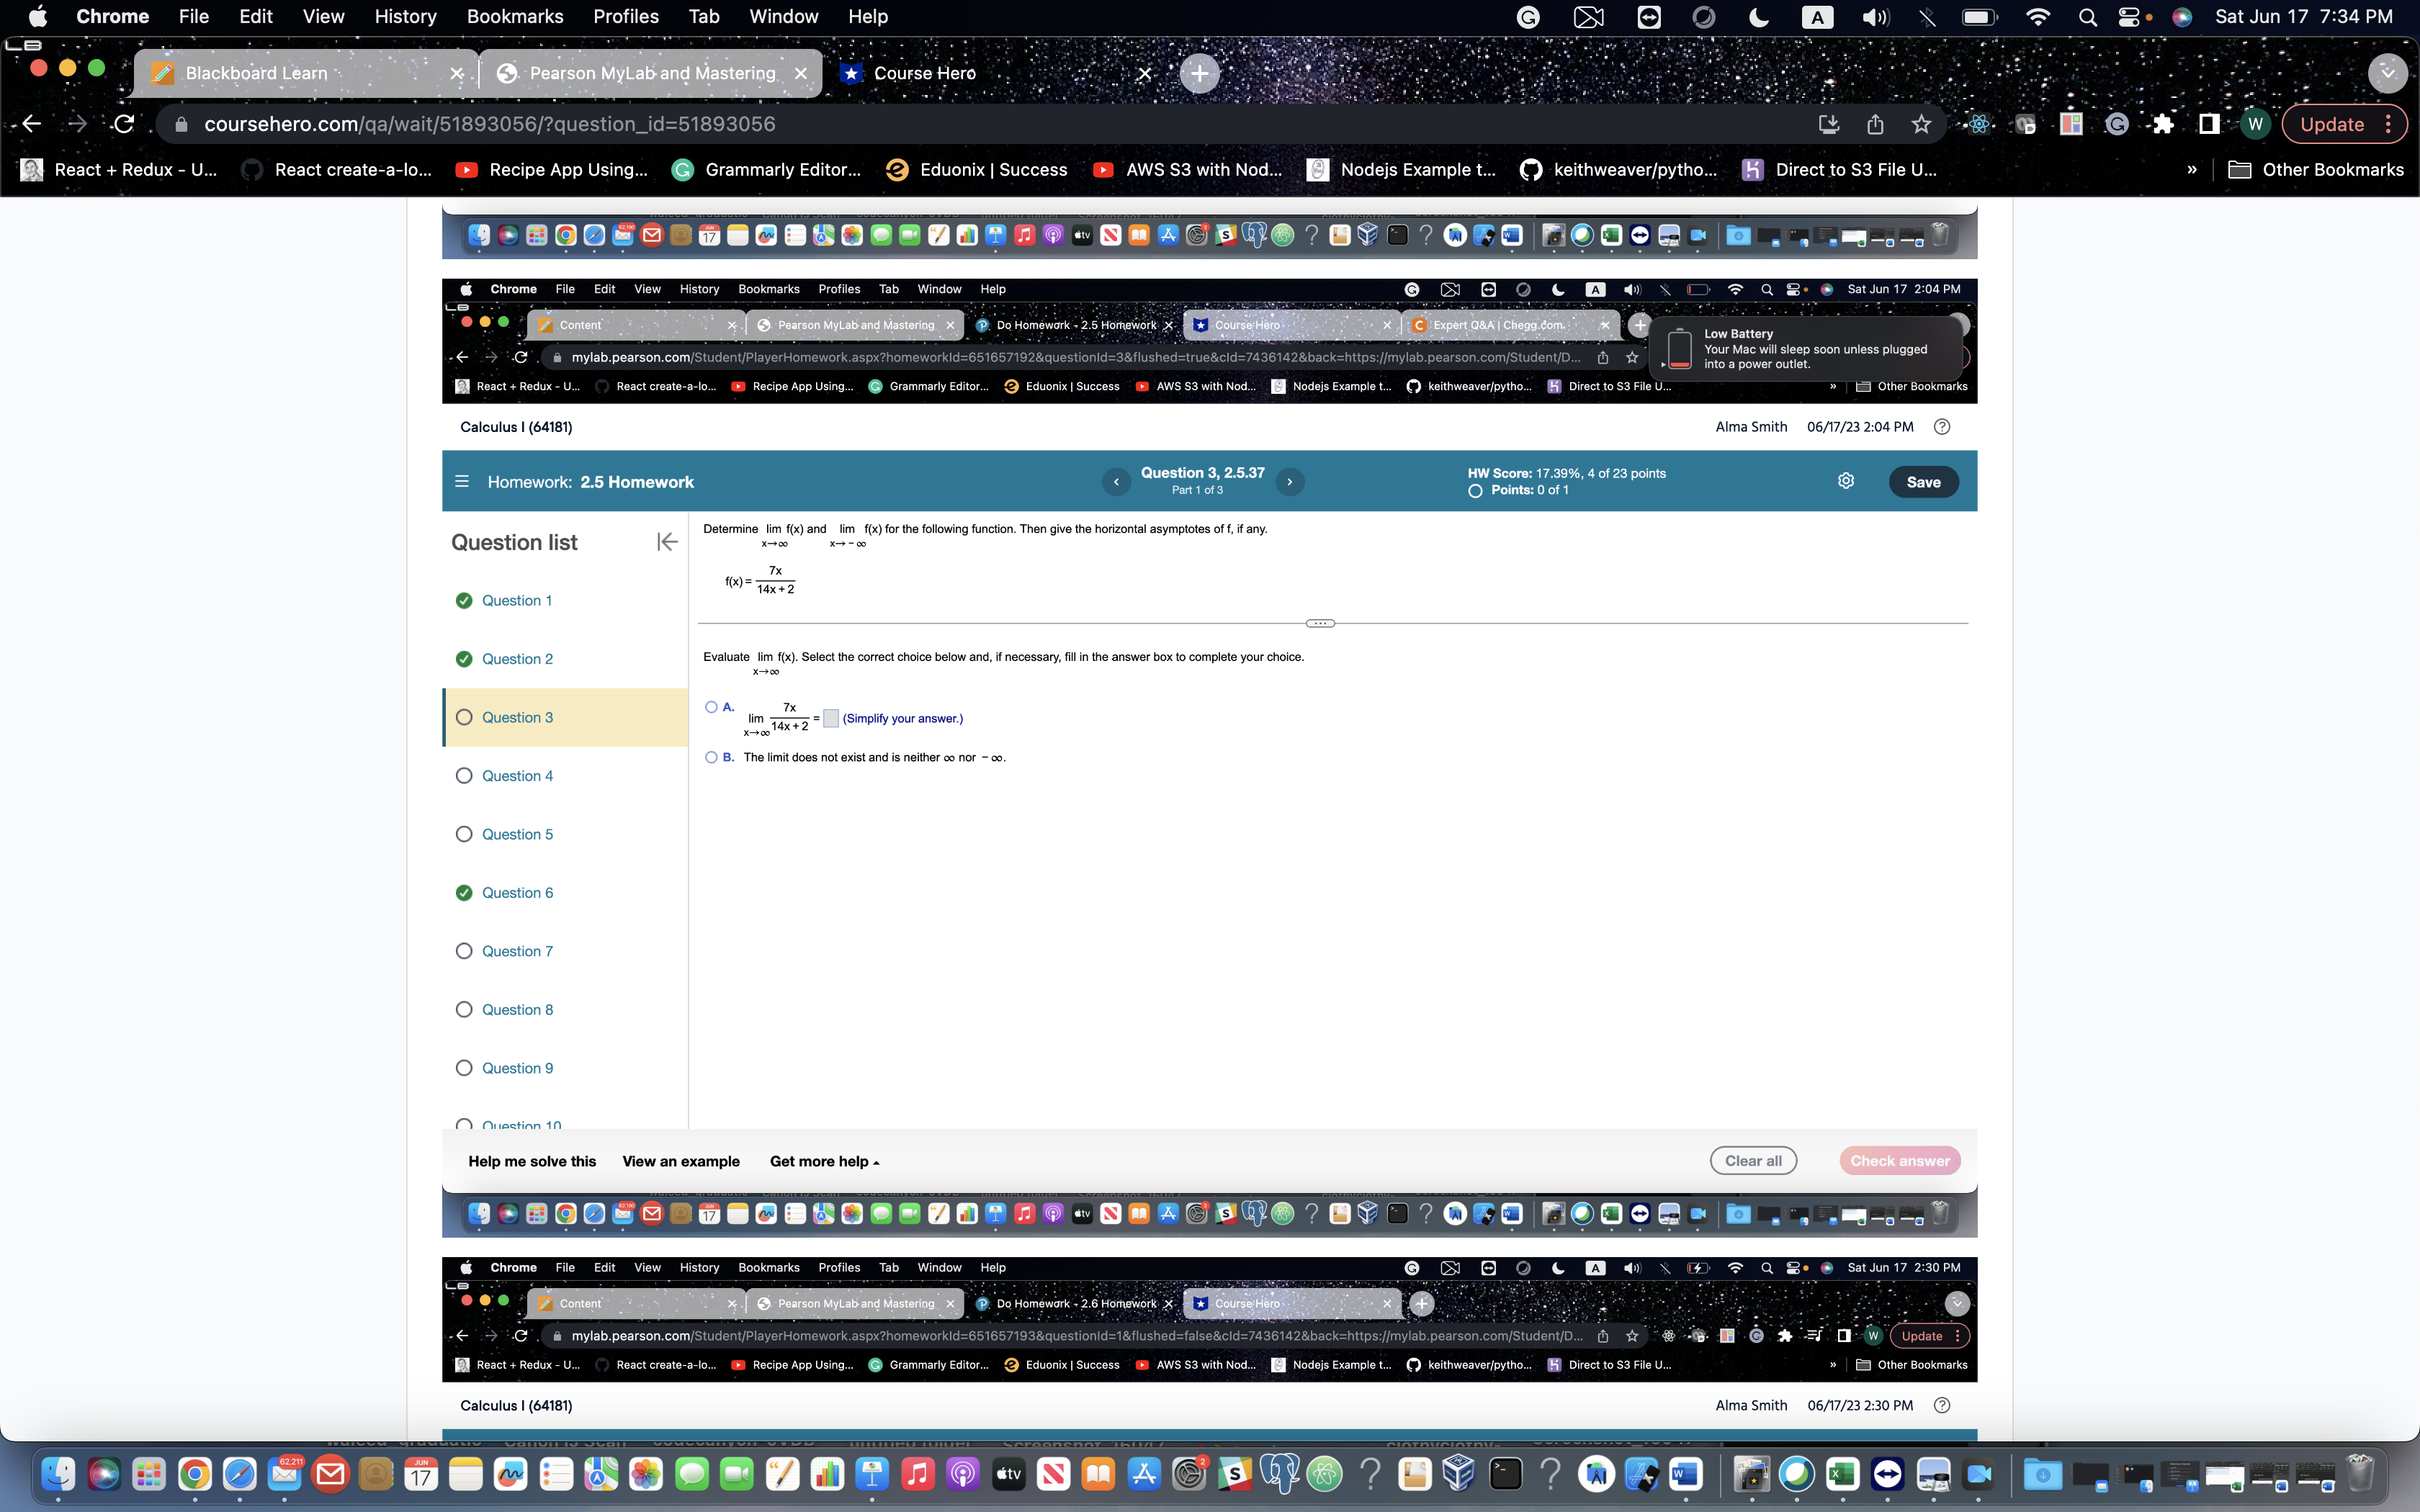Bookmark this page with the star icon
Screen dimensions: 2420x1512
(x=1921, y=124)
